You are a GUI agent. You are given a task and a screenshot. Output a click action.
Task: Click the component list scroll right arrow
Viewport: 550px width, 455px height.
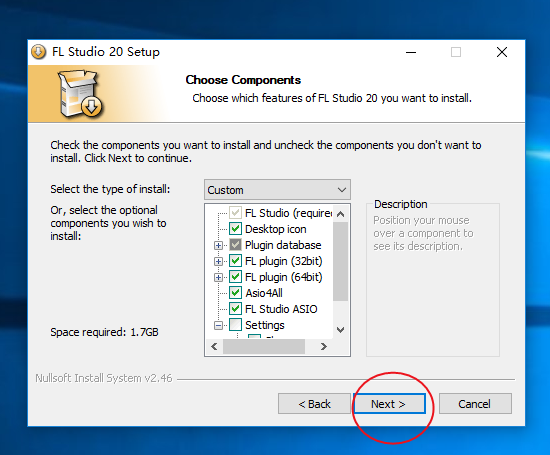click(x=324, y=347)
